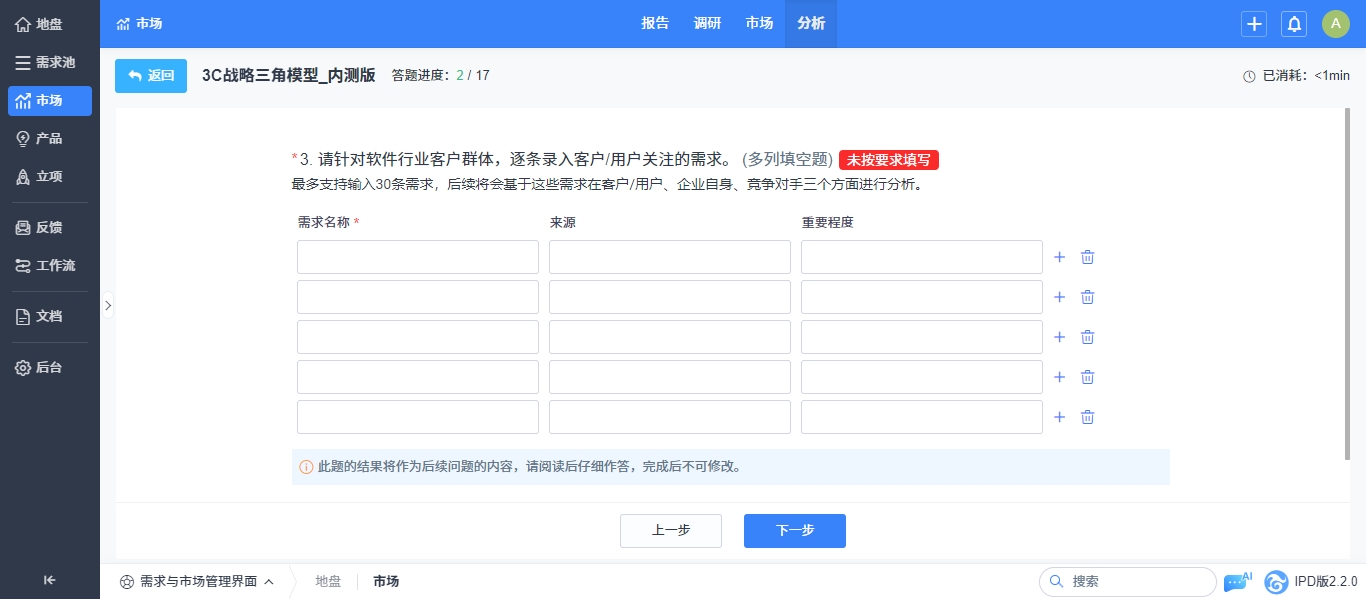1366x599 pixels.
Task: Click the 返回 button
Action: [151, 76]
